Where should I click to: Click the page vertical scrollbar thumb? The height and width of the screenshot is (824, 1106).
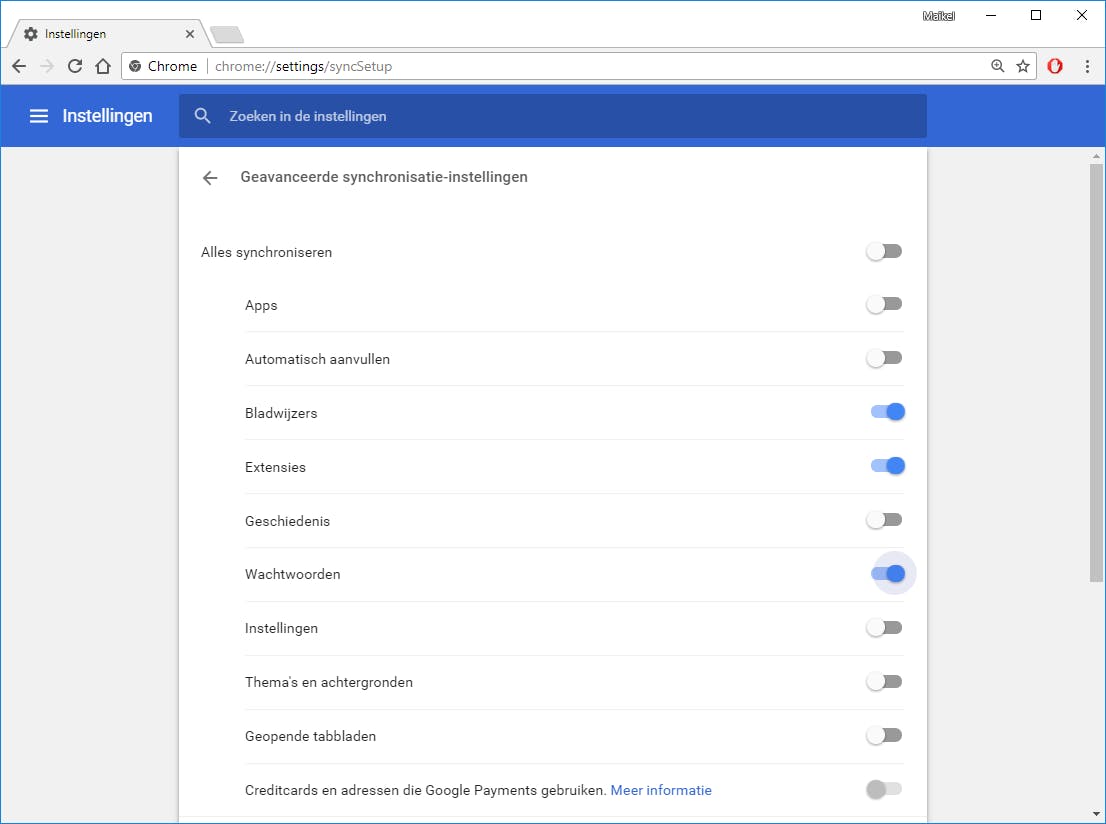(1096, 372)
